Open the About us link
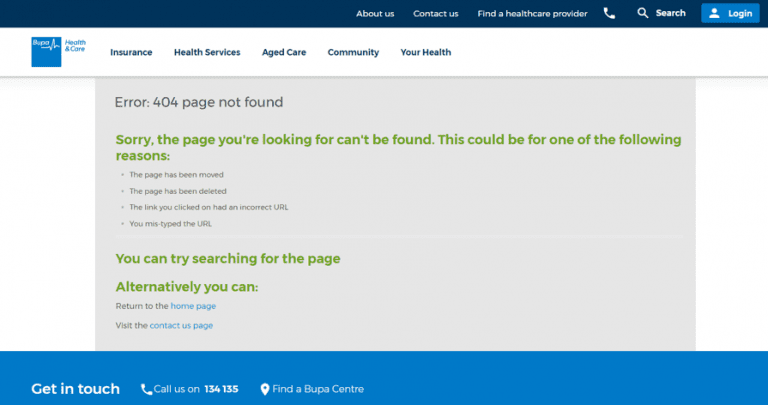The width and height of the screenshot is (768, 405). [375, 14]
